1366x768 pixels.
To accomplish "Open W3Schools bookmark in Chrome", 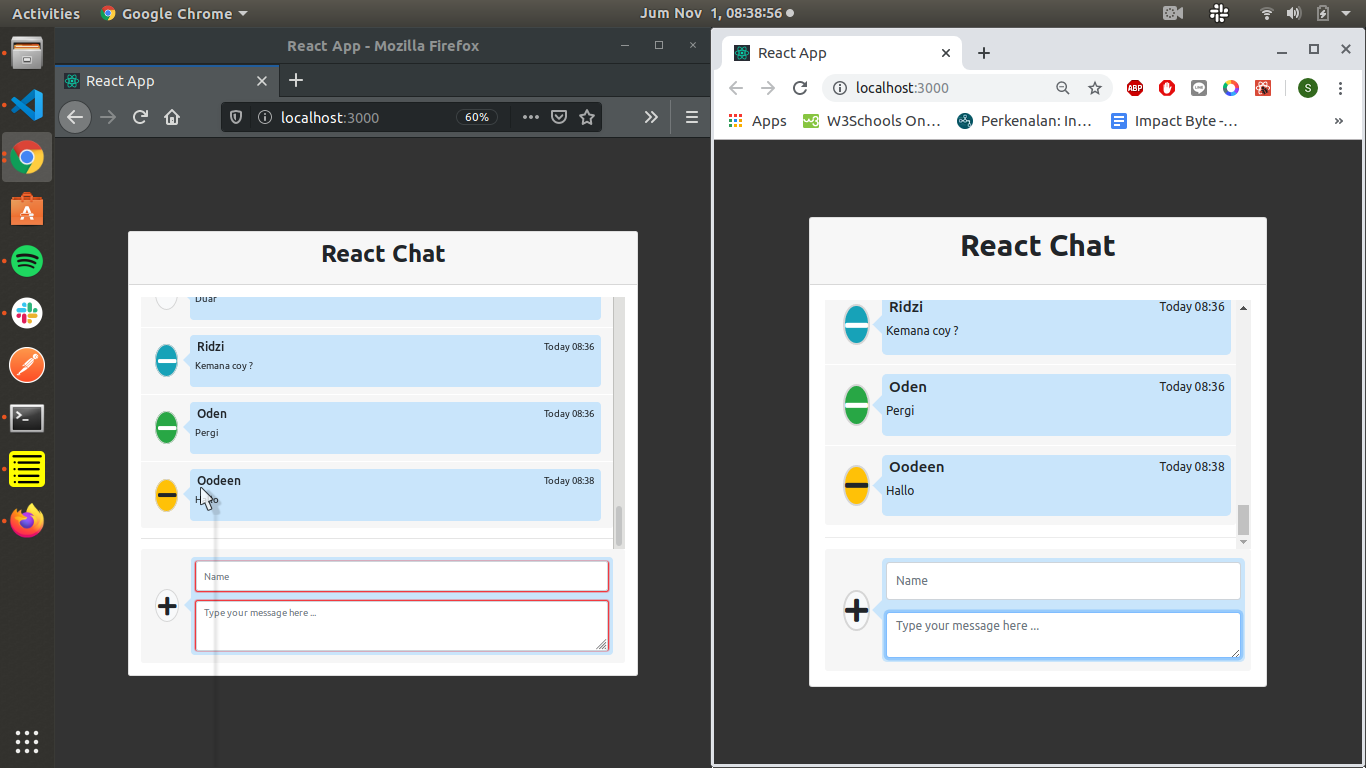I will 872,121.
